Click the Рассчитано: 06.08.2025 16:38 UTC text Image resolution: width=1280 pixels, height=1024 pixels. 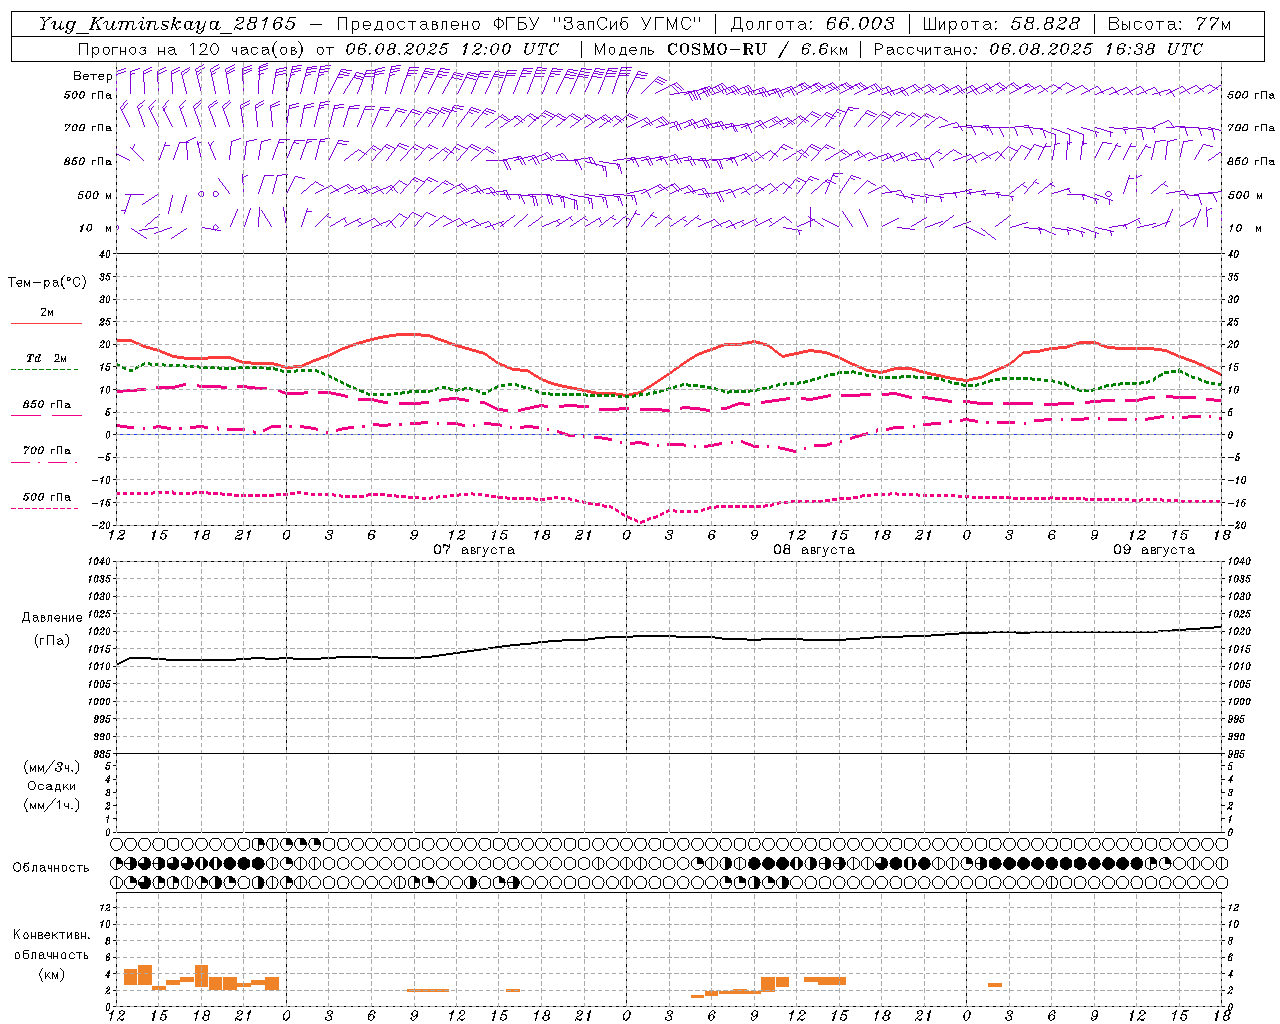pos(1038,49)
